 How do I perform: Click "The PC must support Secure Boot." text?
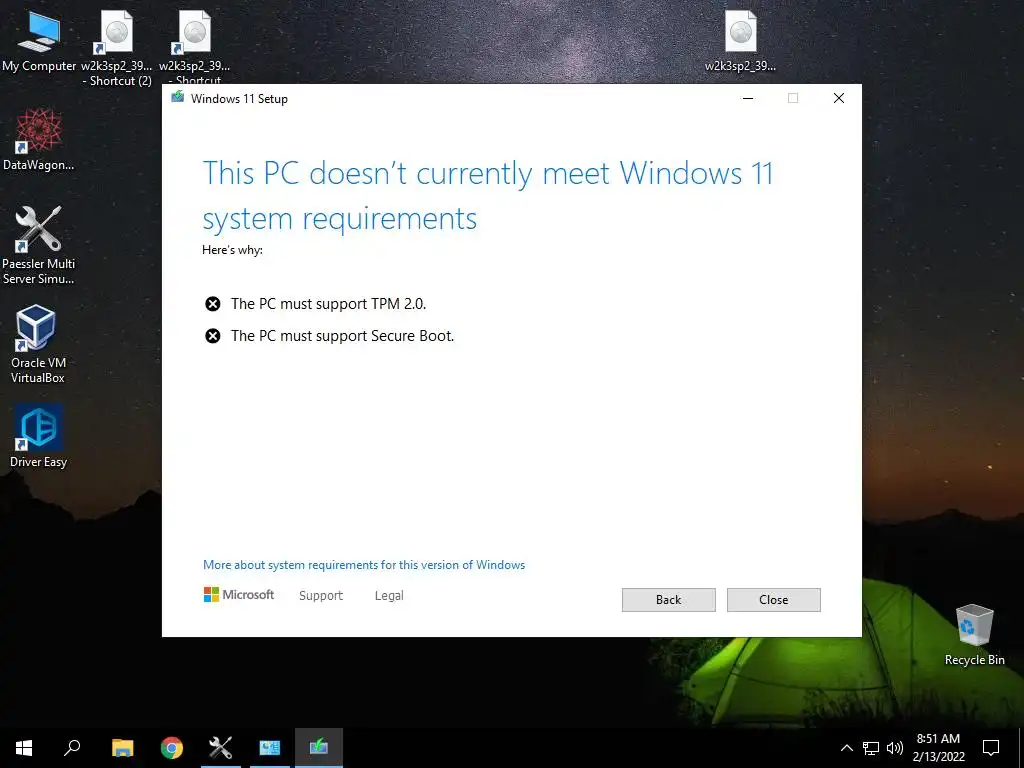tap(342, 336)
